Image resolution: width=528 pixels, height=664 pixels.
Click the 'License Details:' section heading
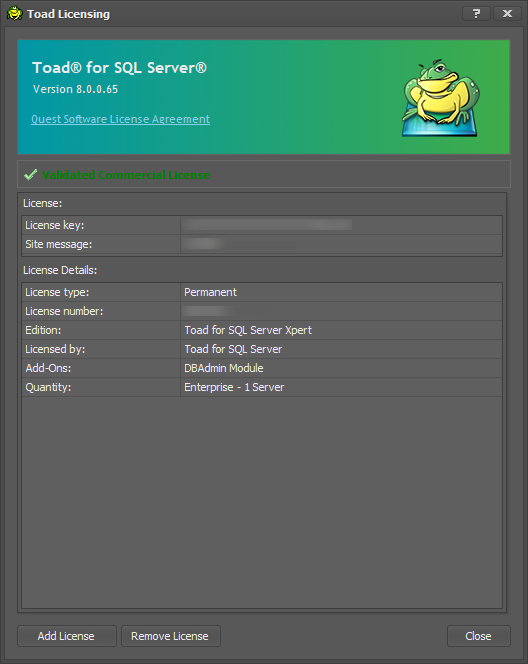60,270
